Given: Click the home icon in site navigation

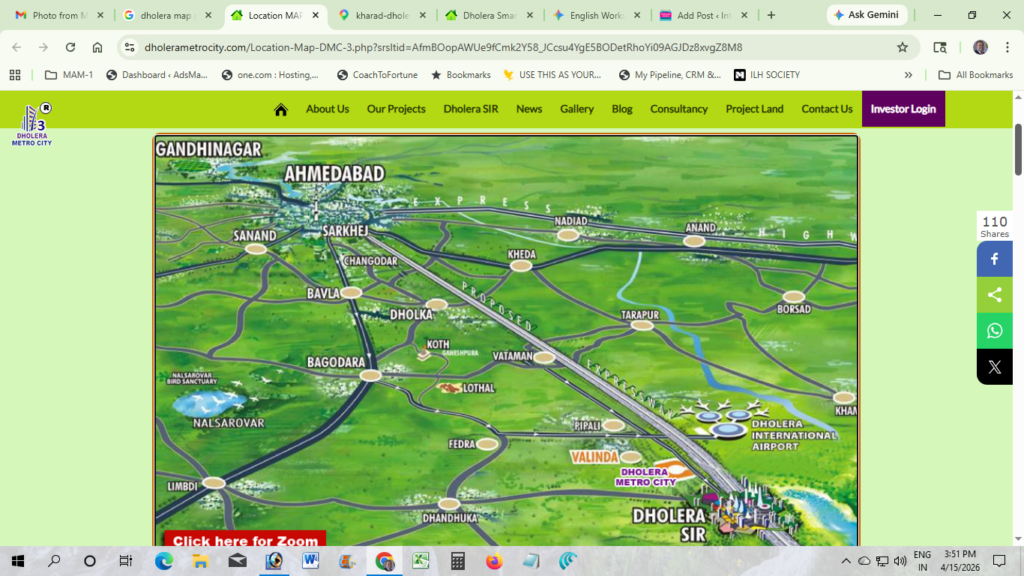Looking at the screenshot, I should pos(281,109).
